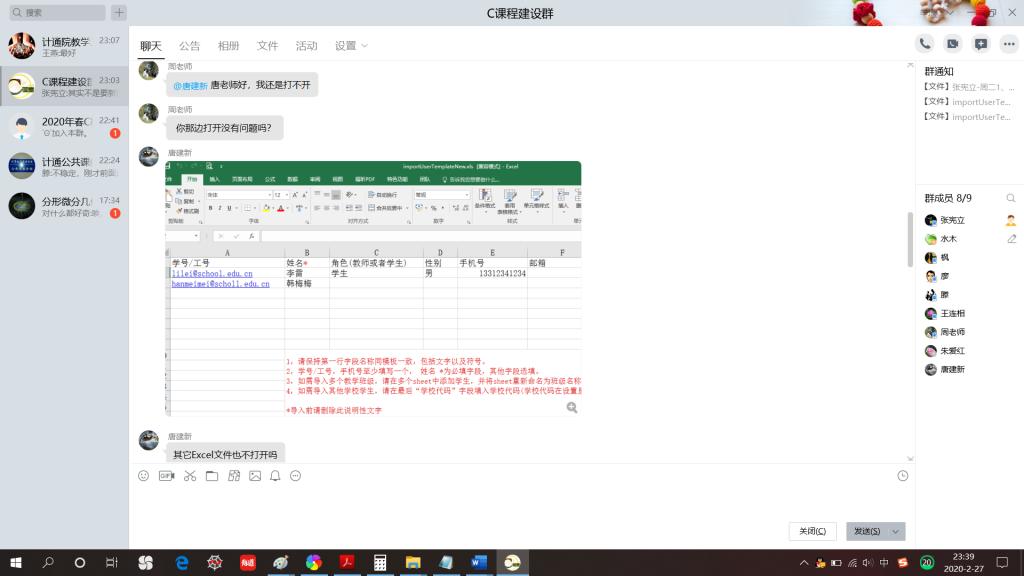Click the 关闭(C) button
The image size is (1024, 576).
[x=812, y=531]
